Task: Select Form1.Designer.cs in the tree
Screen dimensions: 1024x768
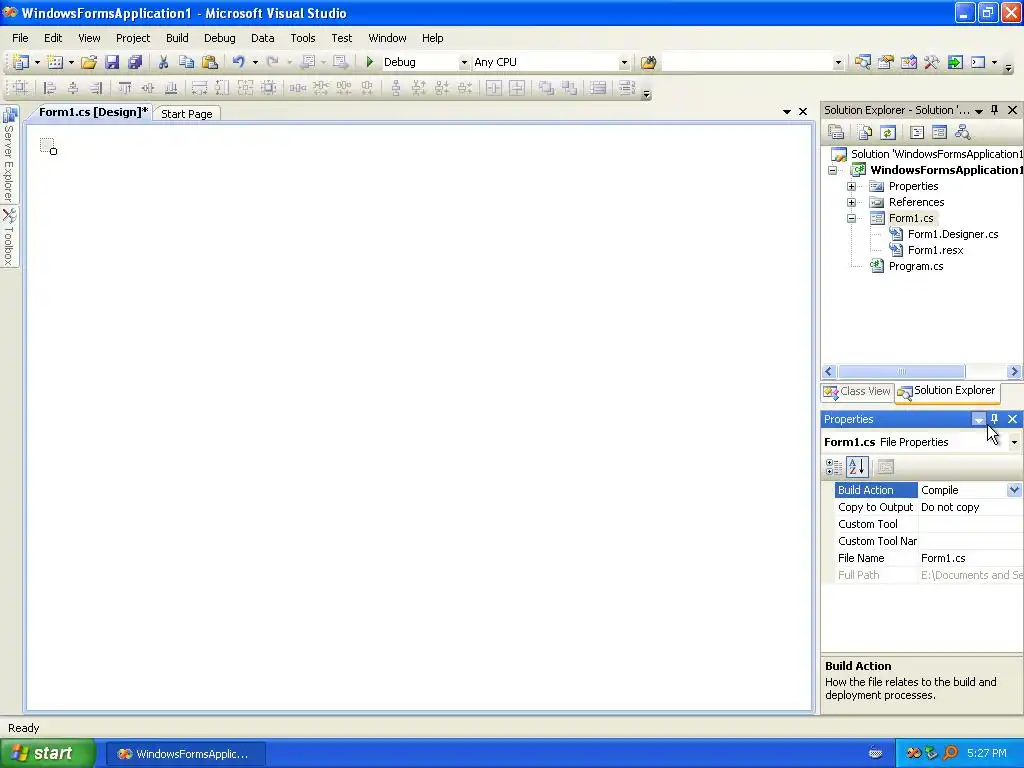Action: [953, 234]
